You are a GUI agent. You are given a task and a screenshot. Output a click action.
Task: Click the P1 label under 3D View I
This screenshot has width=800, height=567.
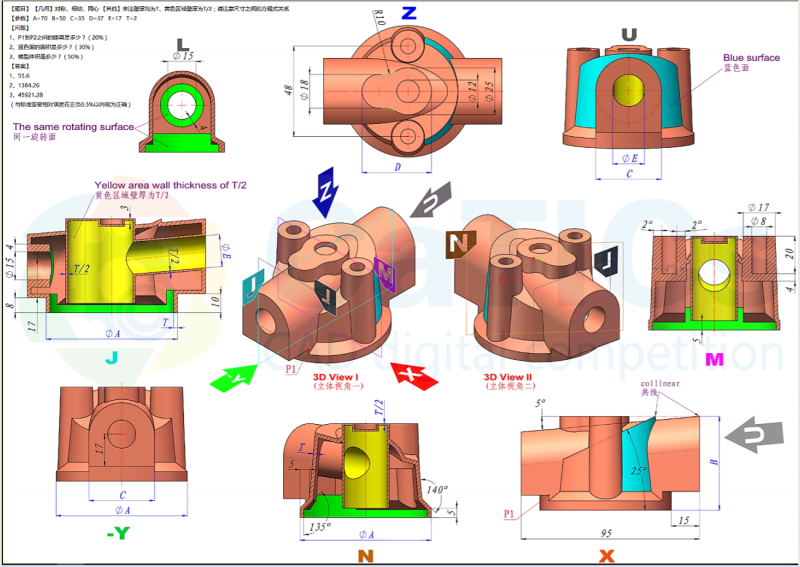(x=291, y=368)
